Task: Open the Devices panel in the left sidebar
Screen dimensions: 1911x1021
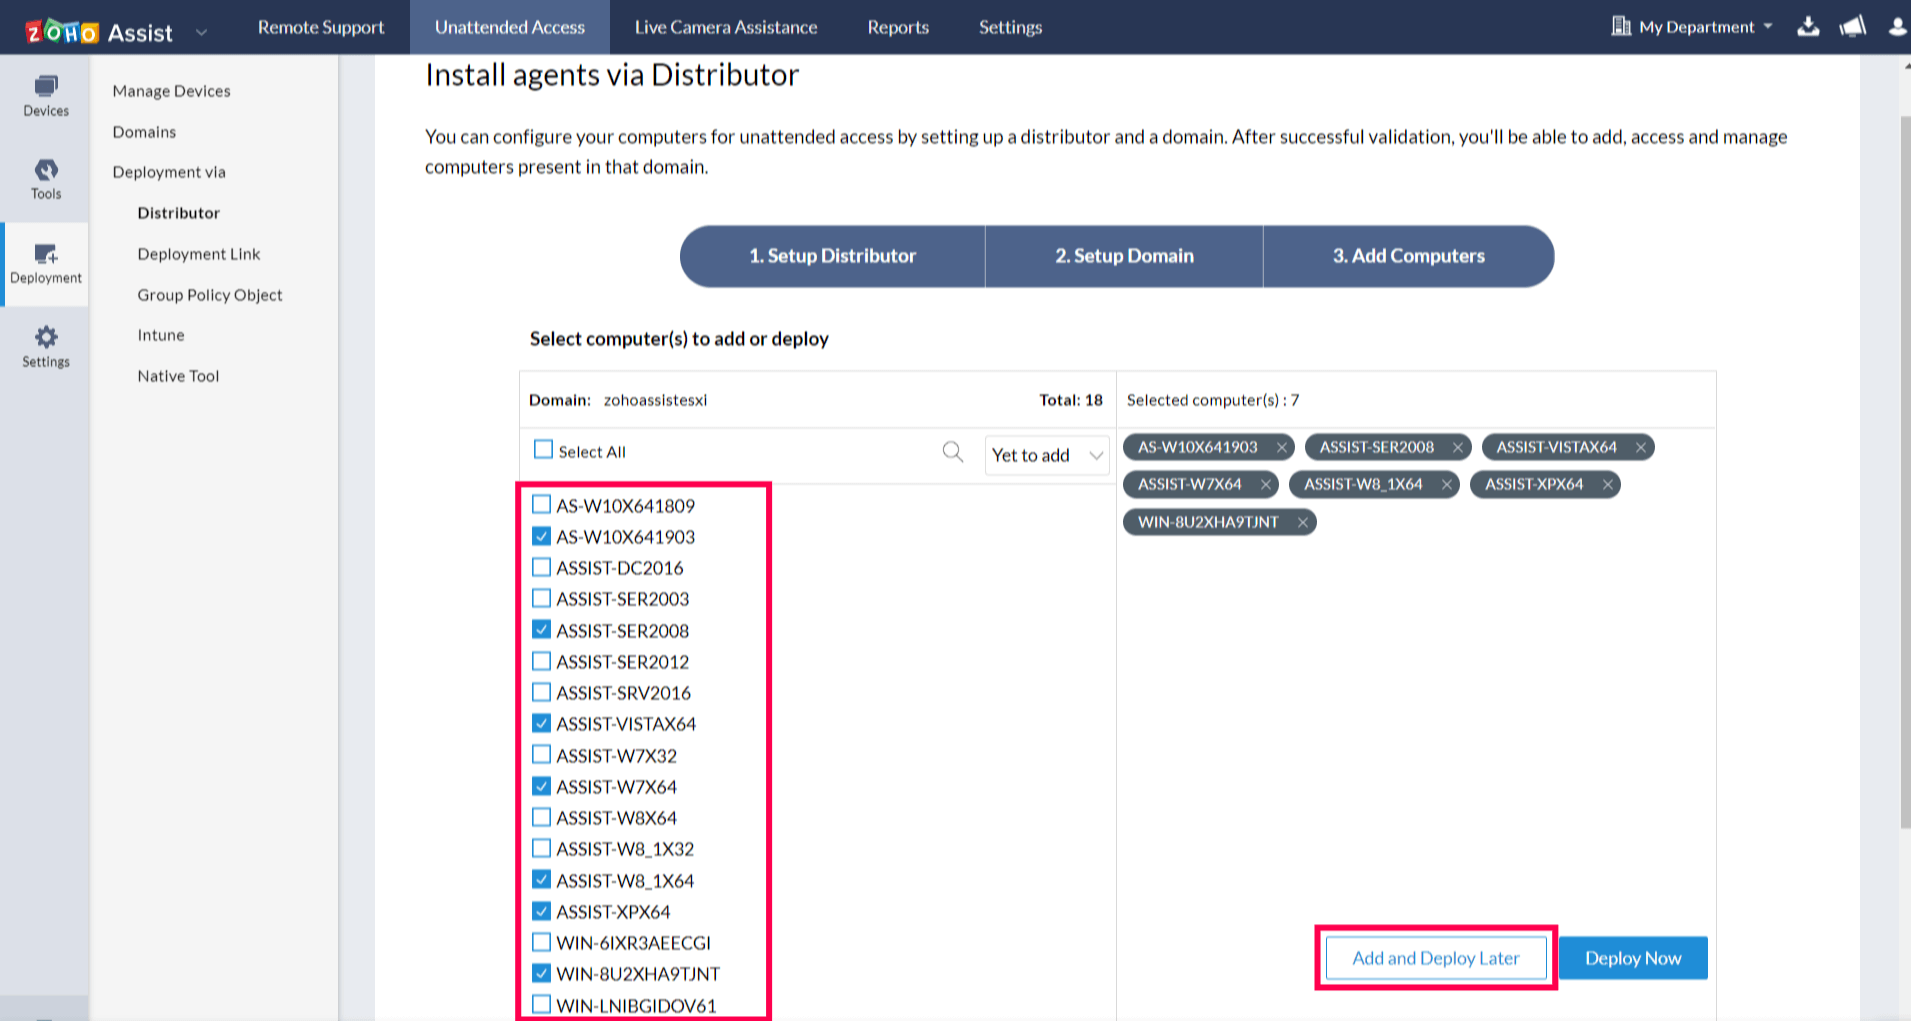Action: tap(45, 95)
